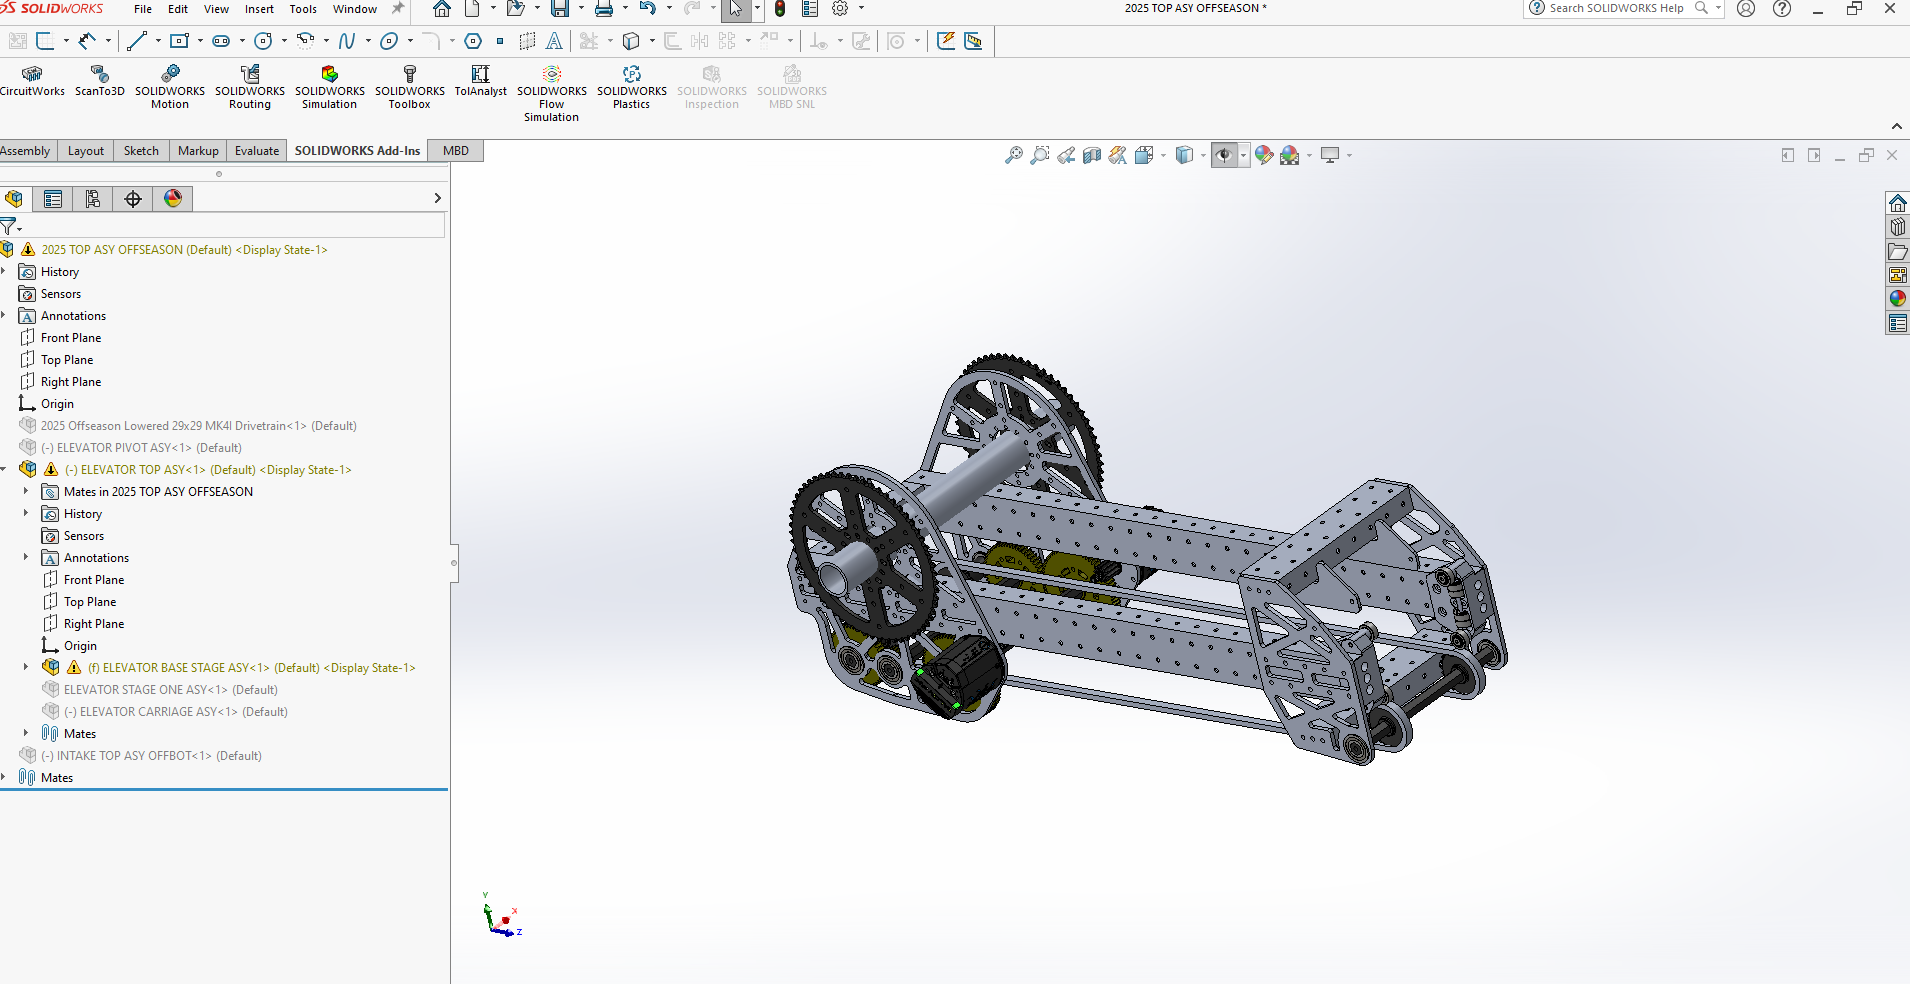
Task: Open Hide/Show Items dropdown arrow
Action: click(x=1243, y=155)
